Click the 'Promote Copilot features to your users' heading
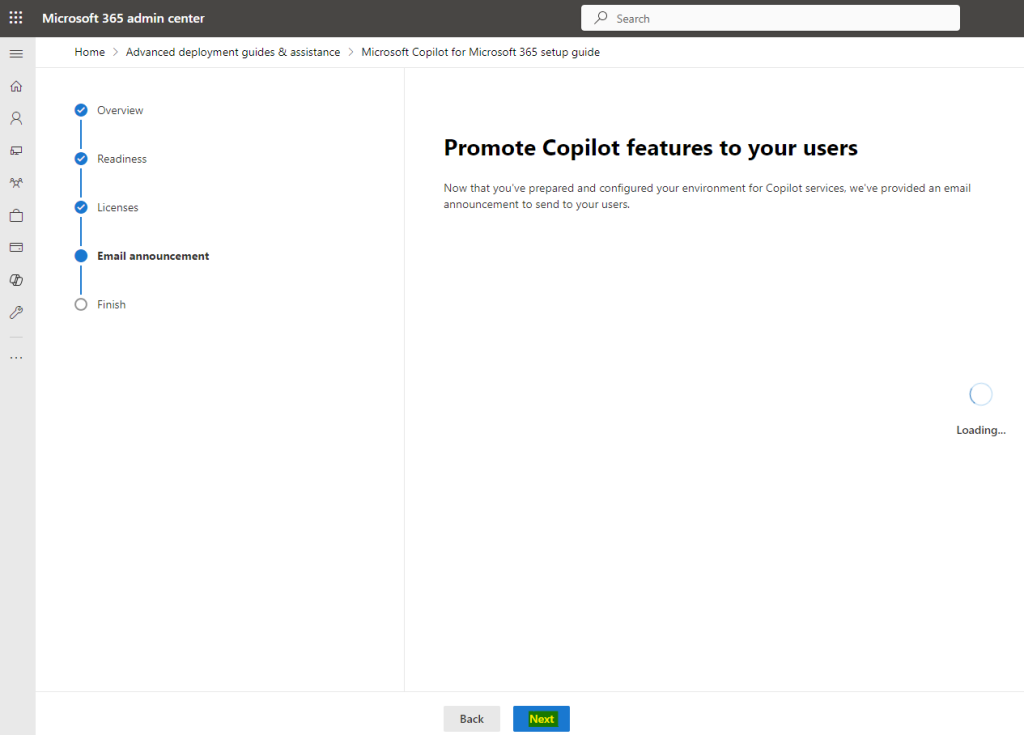Viewport: 1024px width, 735px height. tap(650, 148)
